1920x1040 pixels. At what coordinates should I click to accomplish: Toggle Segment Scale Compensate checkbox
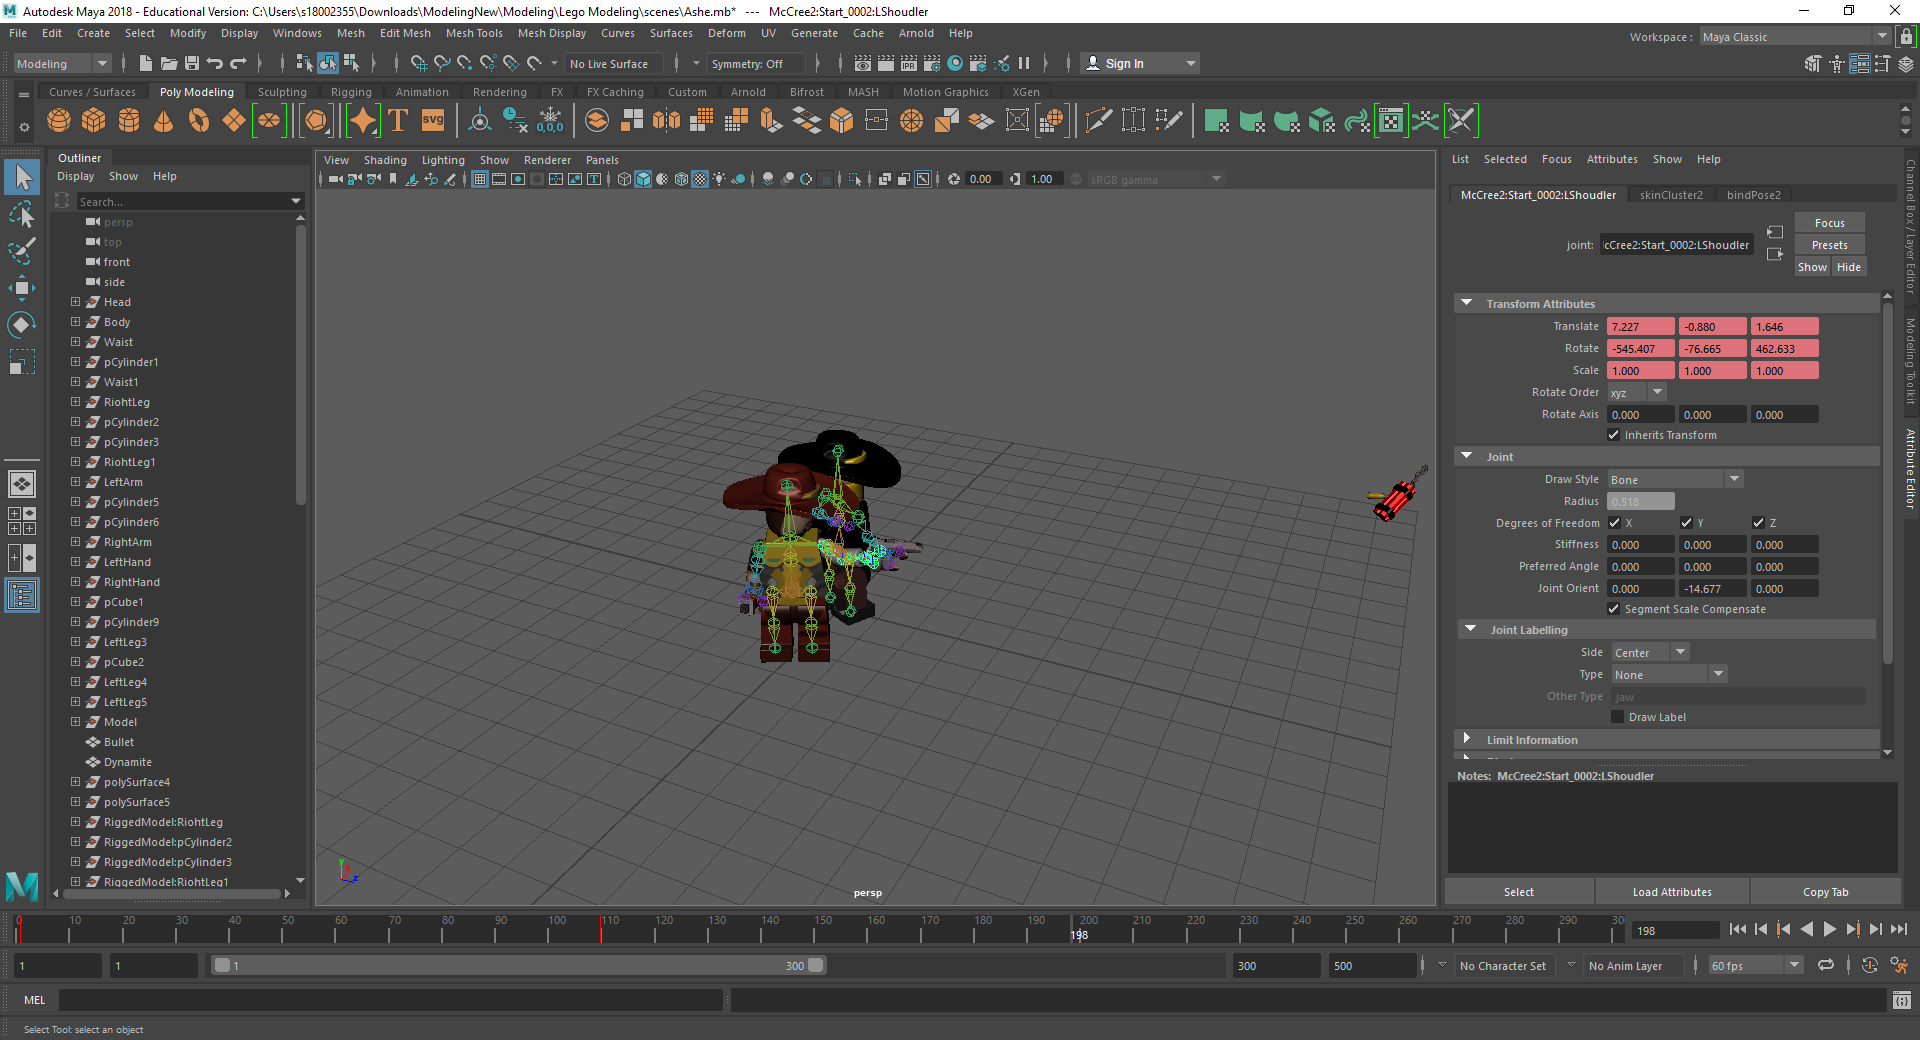1613,609
